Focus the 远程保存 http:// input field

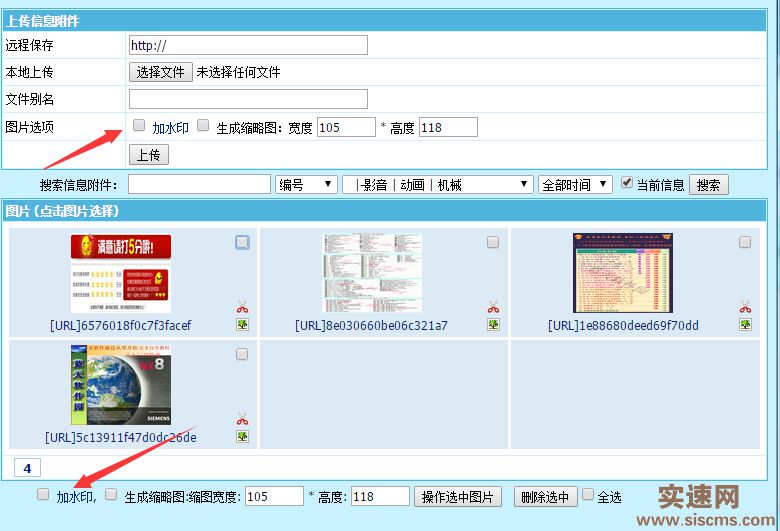click(248, 45)
